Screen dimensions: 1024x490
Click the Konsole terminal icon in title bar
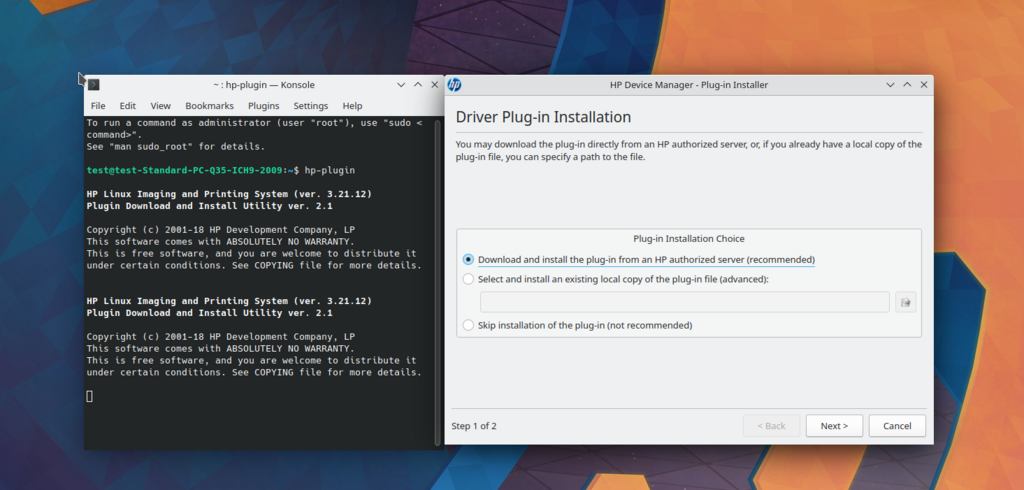coord(94,85)
